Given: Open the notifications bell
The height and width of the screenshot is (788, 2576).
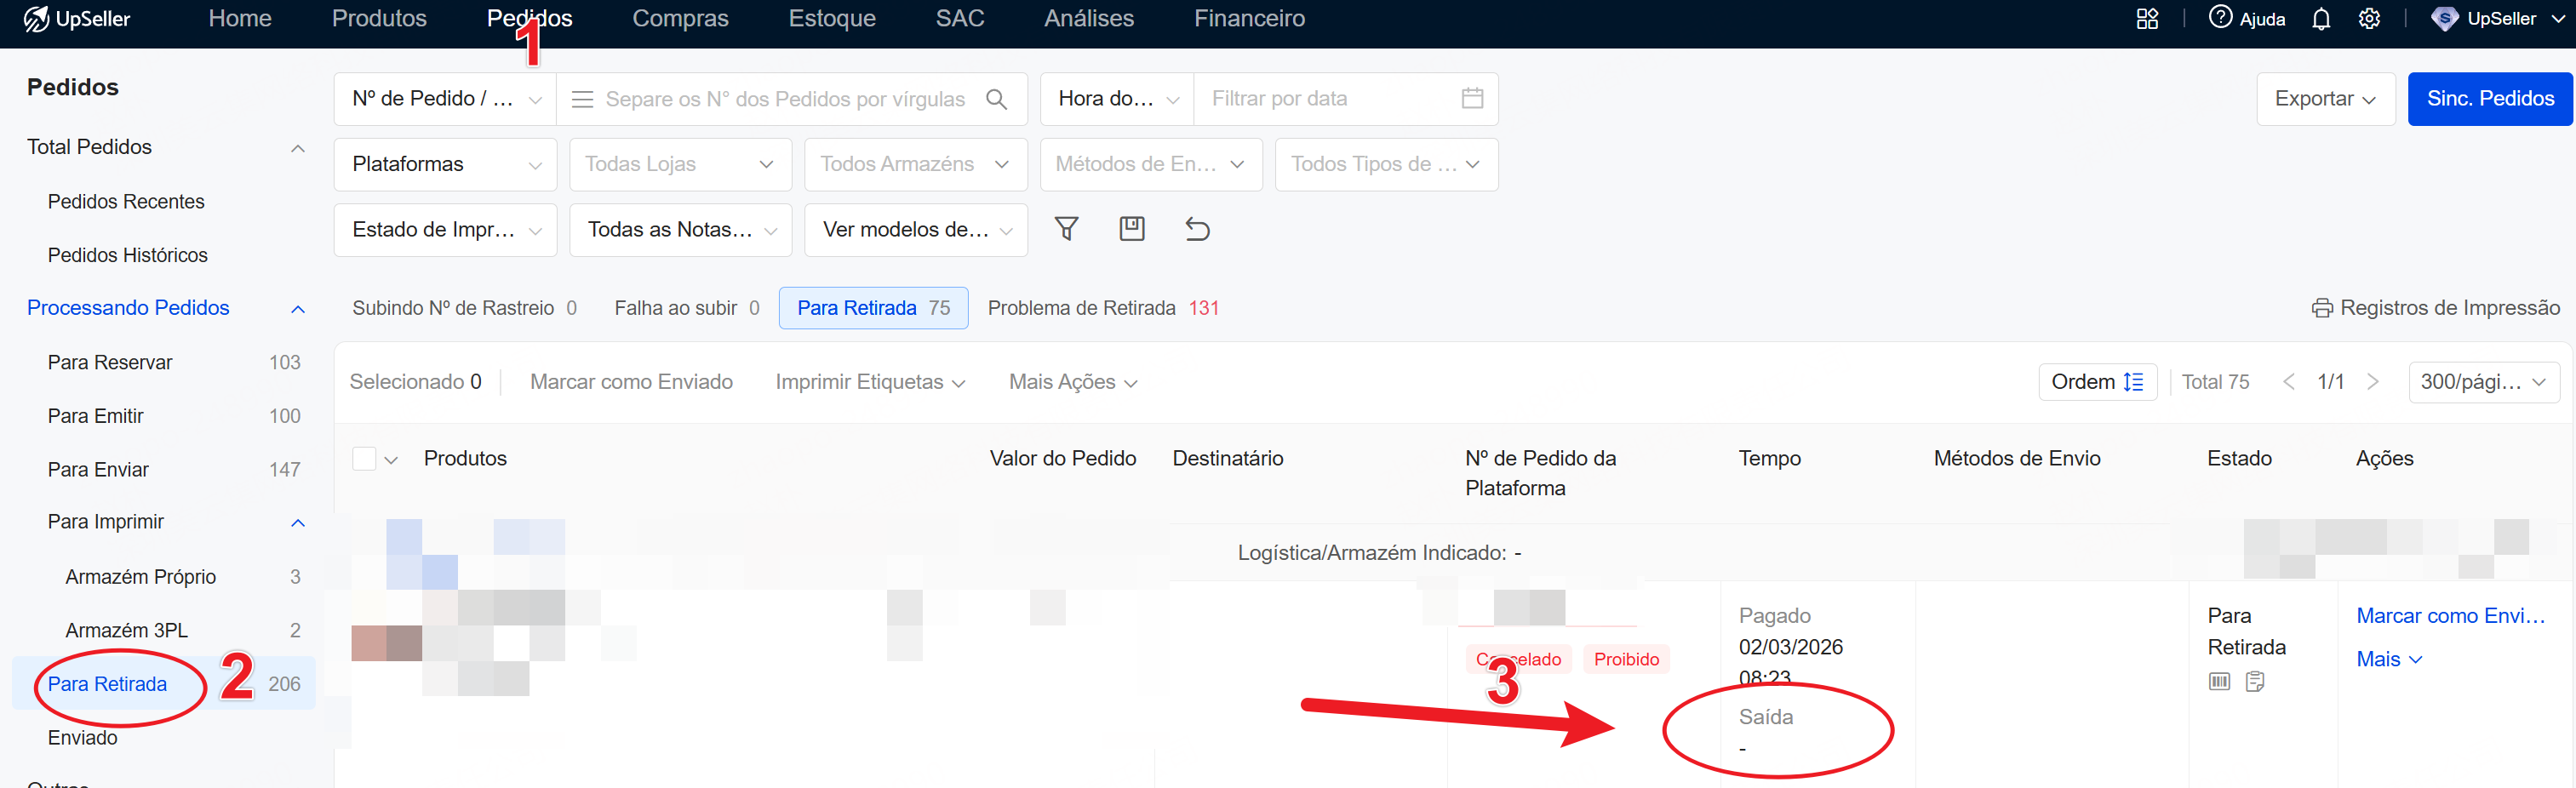Looking at the screenshot, I should [x=2321, y=19].
